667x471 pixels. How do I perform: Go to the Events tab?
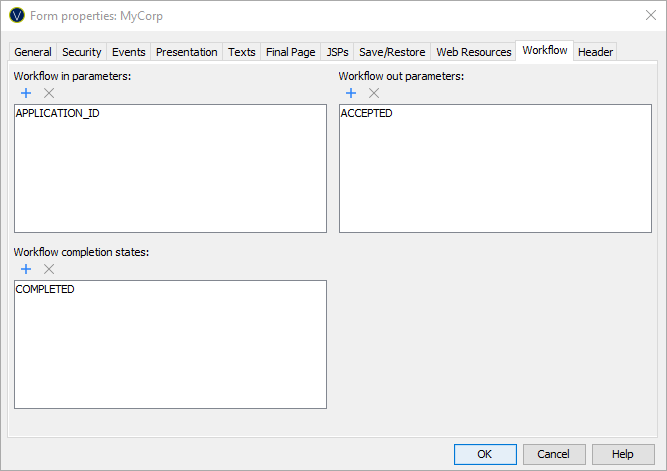tap(129, 52)
